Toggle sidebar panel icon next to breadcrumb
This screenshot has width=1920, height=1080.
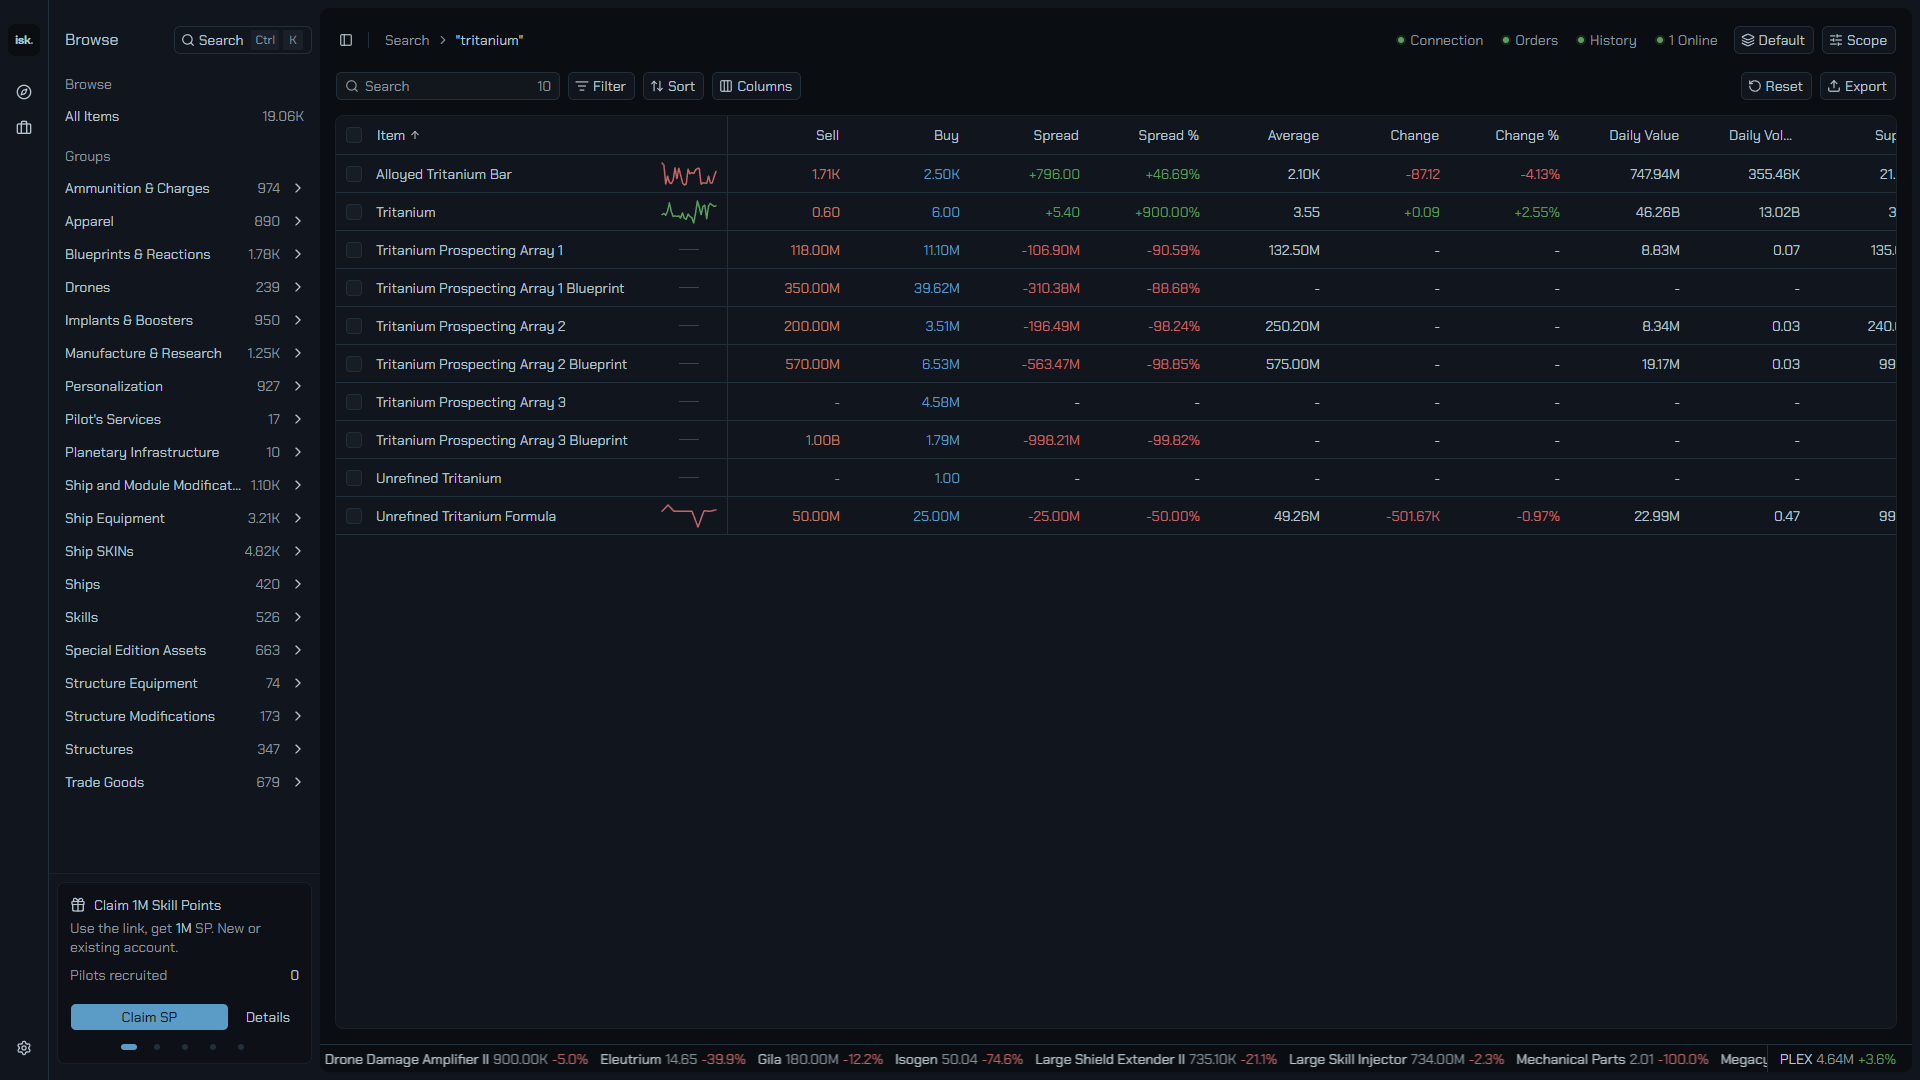(346, 40)
